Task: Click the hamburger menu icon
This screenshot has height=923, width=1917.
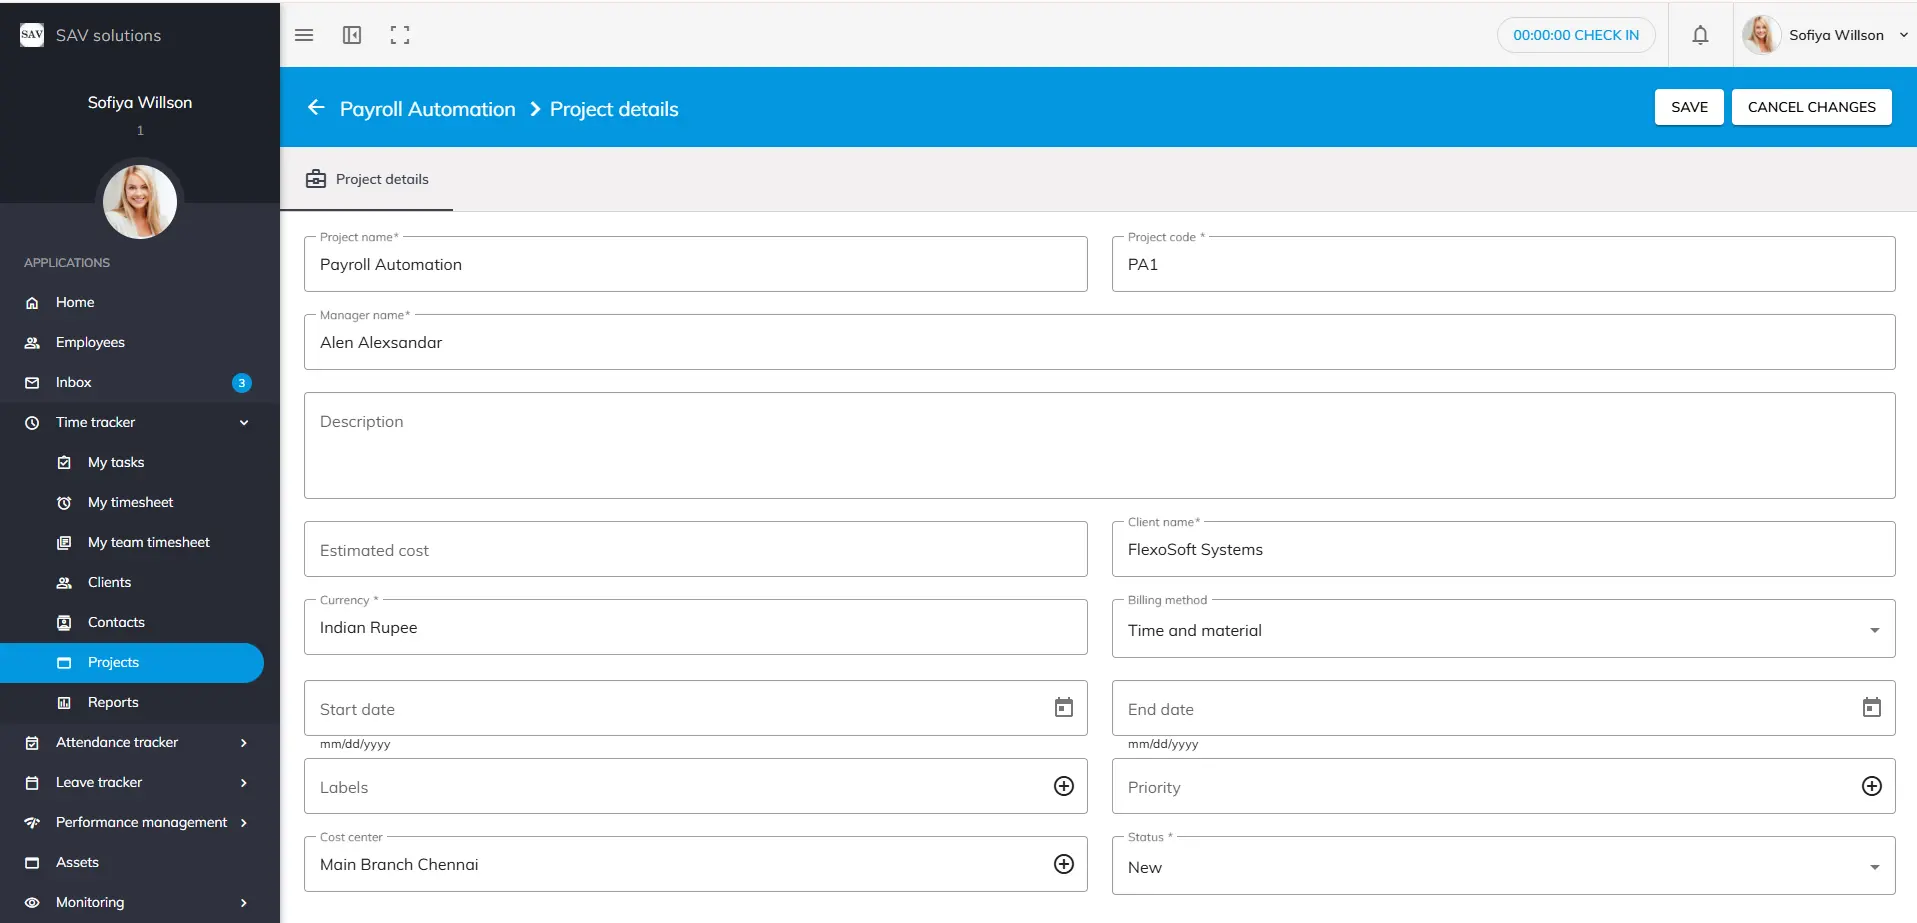Action: [x=304, y=35]
